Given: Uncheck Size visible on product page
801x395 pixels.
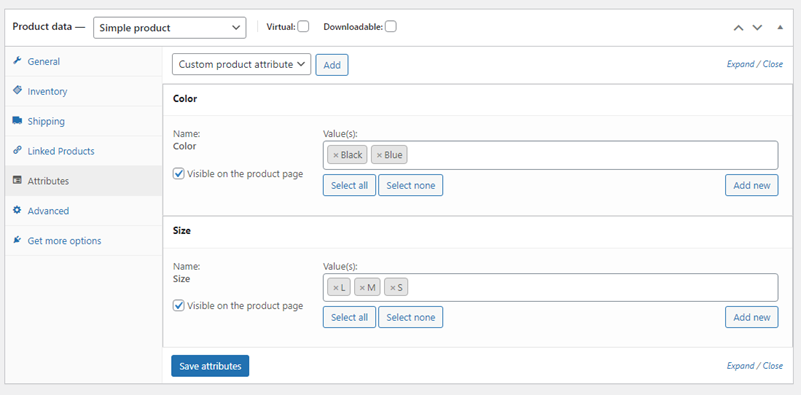Looking at the screenshot, I should click(178, 306).
